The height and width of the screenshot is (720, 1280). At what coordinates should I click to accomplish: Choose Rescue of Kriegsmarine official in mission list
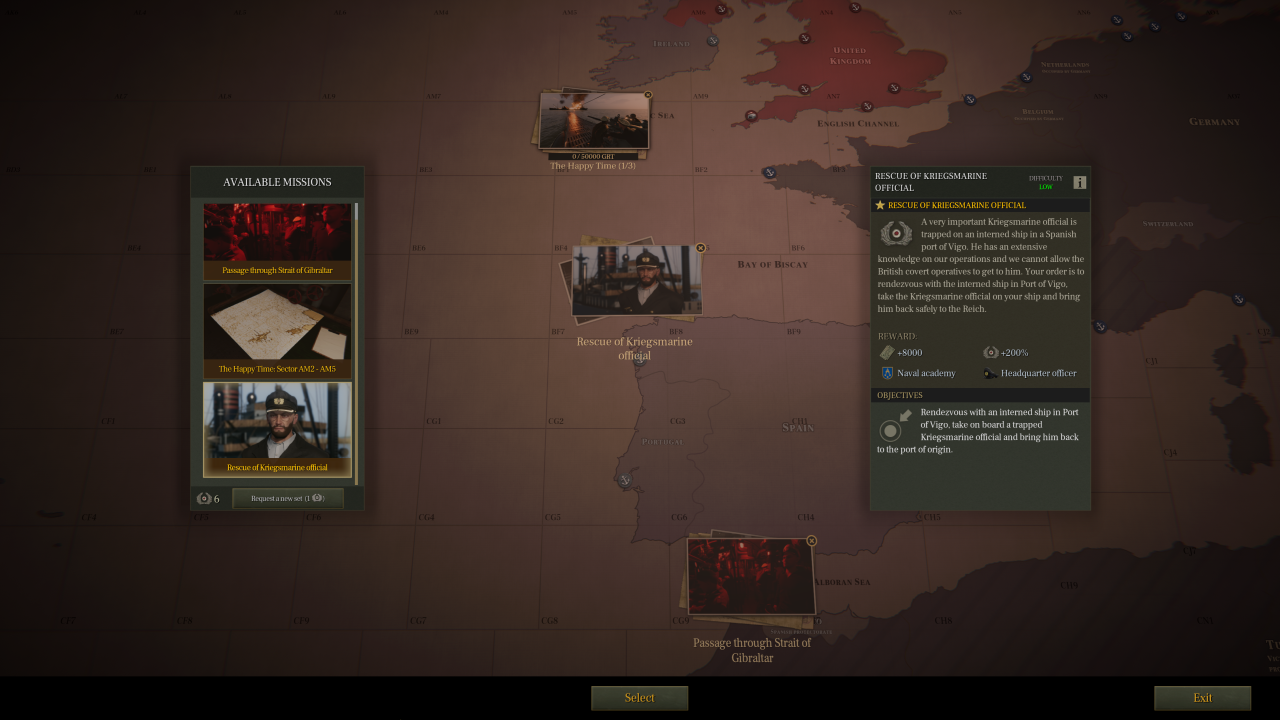pos(277,429)
